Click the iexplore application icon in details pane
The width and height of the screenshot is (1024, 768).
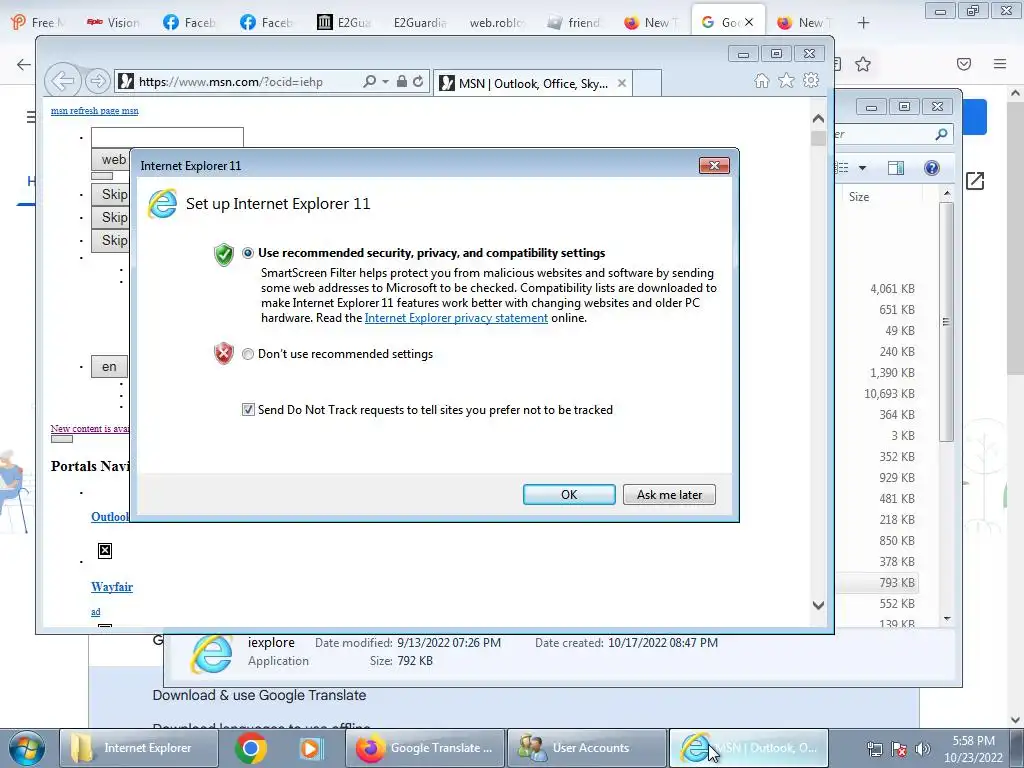[x=212, y=653]
